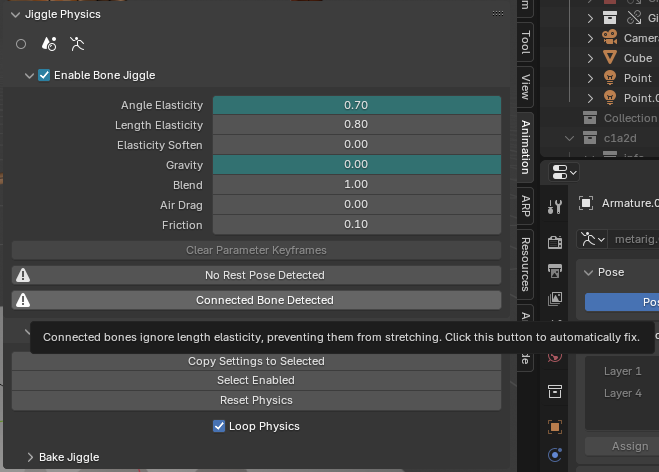The width and height of the screenshot is (659, 472).
Task: Expand the Camera row in outliner
Action: [x=590, y=38]
